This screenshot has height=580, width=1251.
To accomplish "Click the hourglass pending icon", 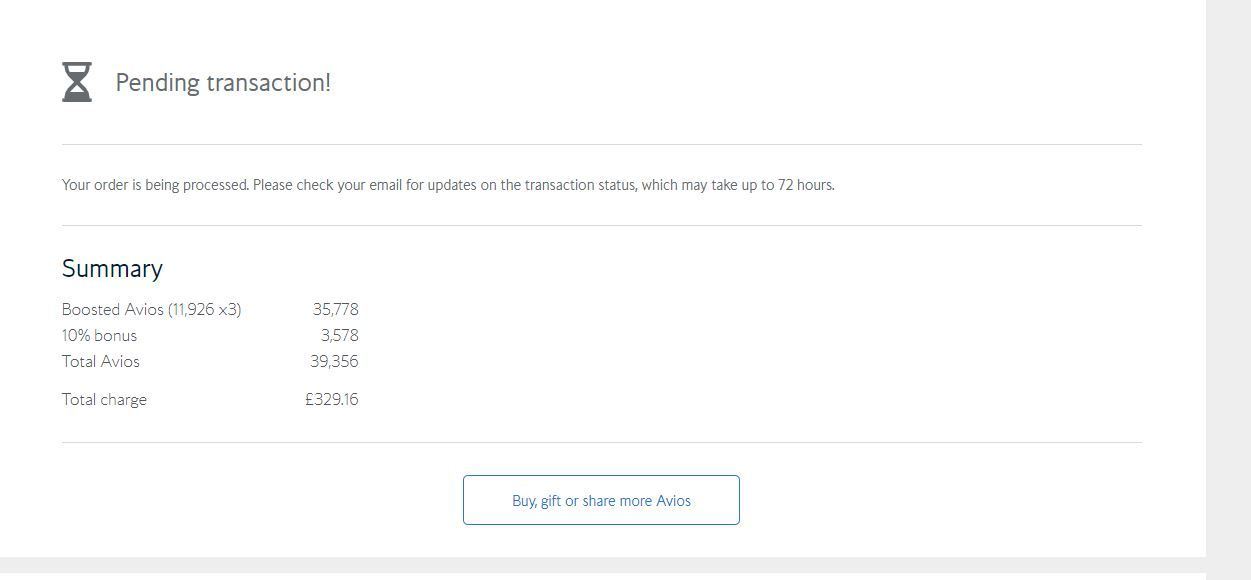I will point(77,82).
